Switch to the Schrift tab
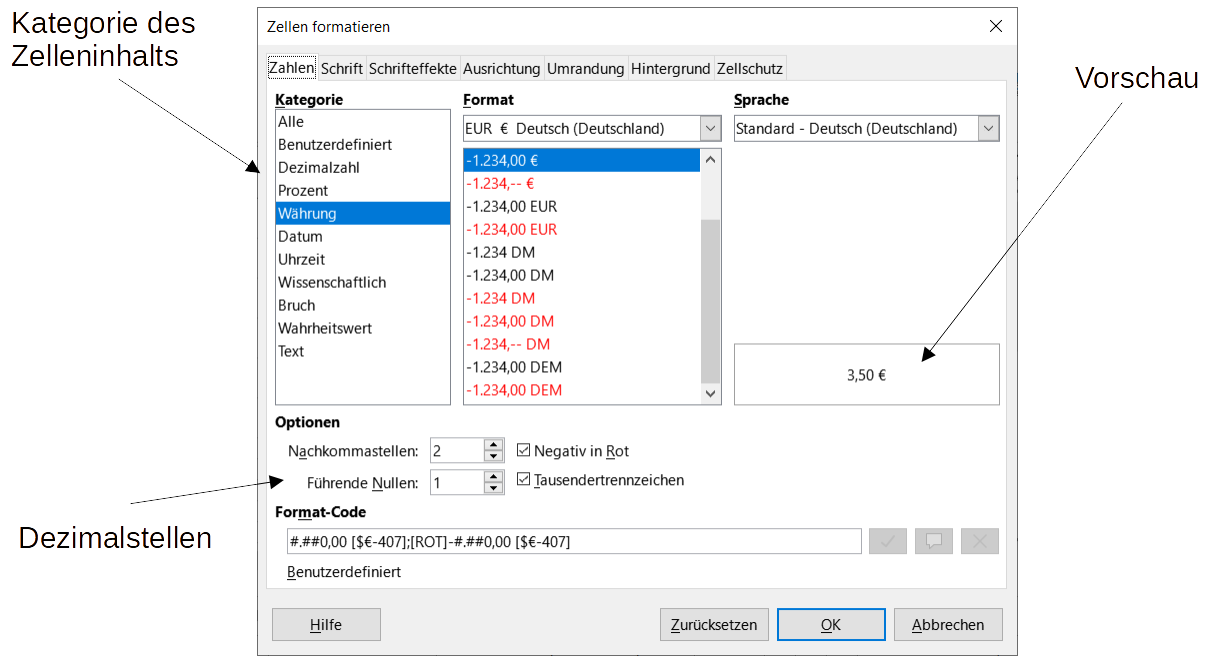This screenshot has height=657, width=1217. (342, 69)
